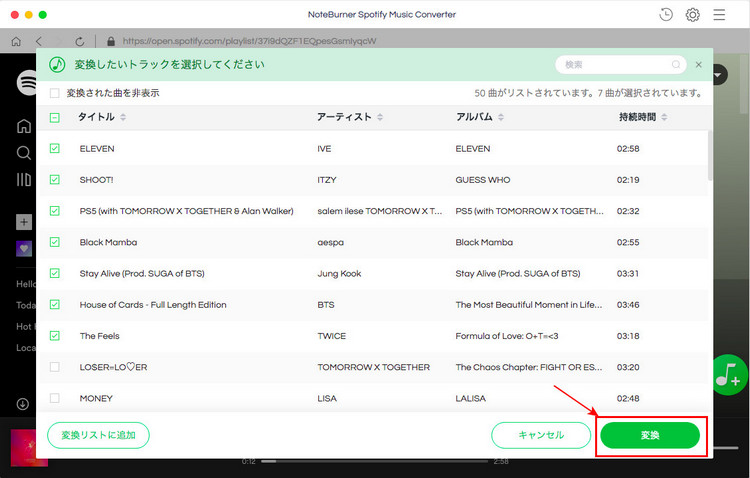Open the Spotify profile dropdown arrow
Image resolution: width=750 pixels, height=478 pixels.
pyautogui.click(x=719, y=75)
